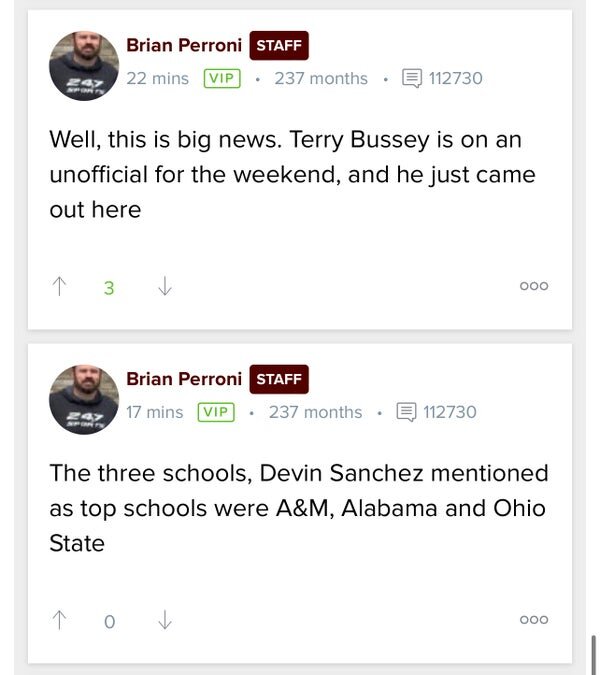This screenshot has width=600, height=675.
Task: Click the scrollbar at the right edge
Action: (x=593, y=654)
